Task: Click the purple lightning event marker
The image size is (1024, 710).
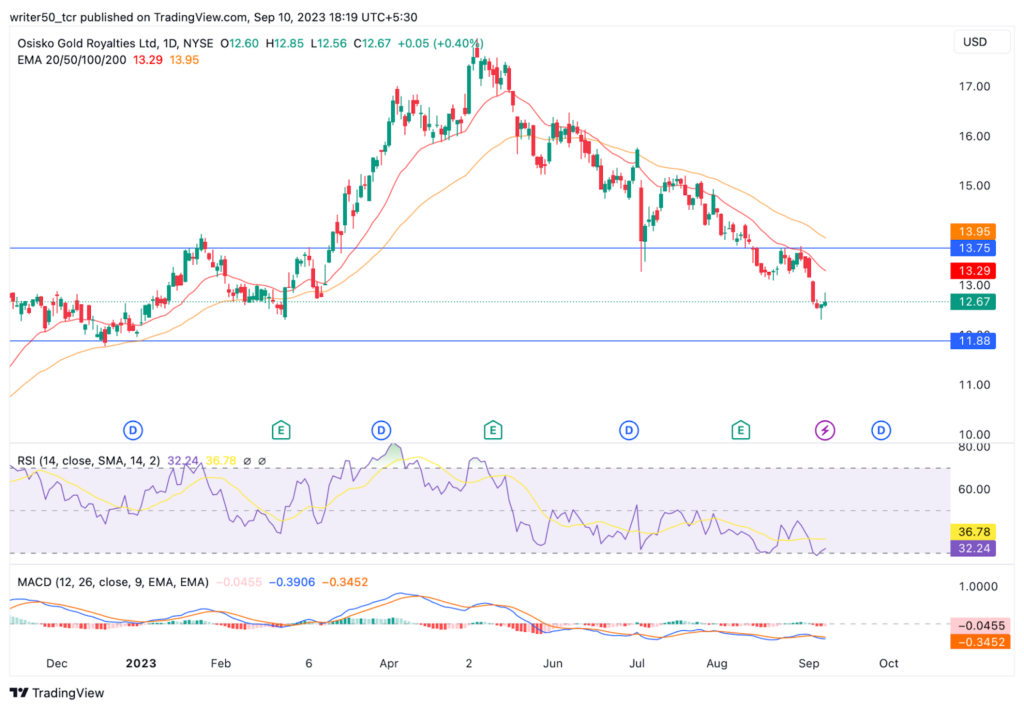Action: coord(825,430)
